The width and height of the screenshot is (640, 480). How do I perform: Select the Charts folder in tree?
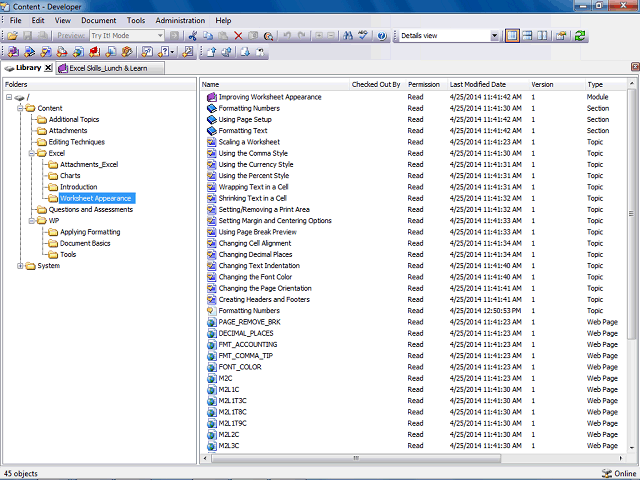(70, 176)
